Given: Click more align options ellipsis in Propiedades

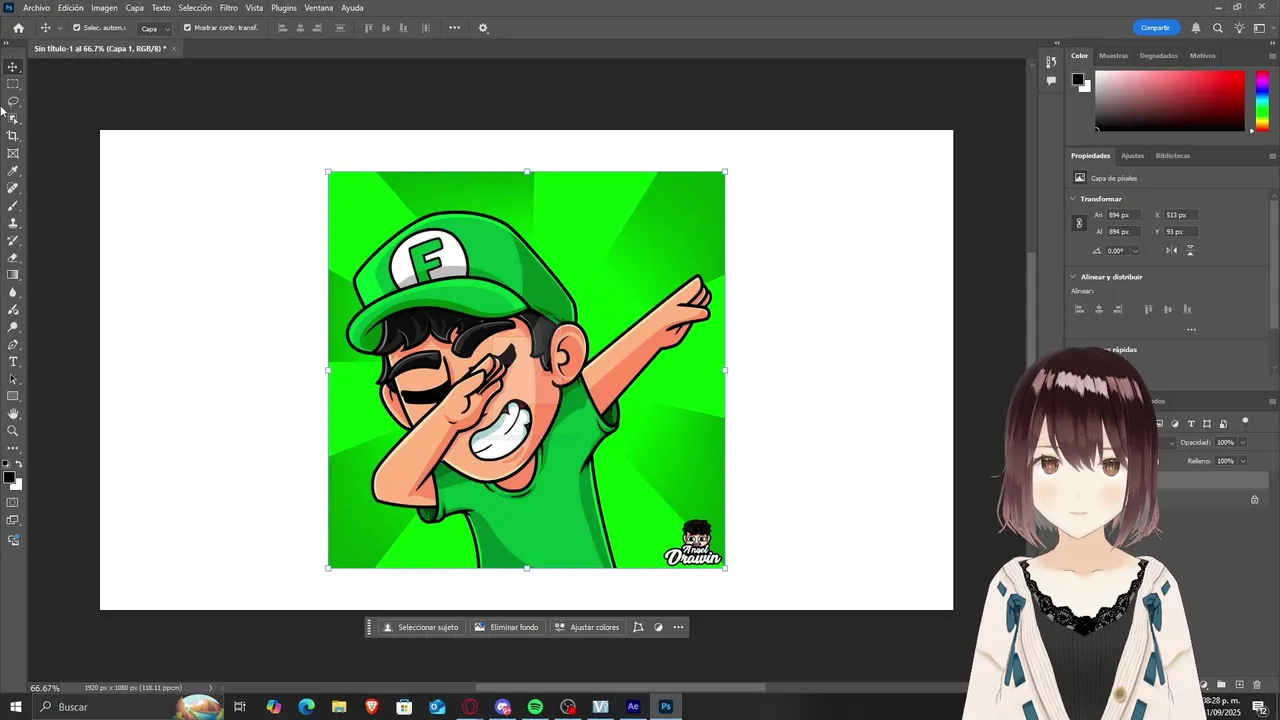Looking at the screenshot, I should pos(1191,329).
